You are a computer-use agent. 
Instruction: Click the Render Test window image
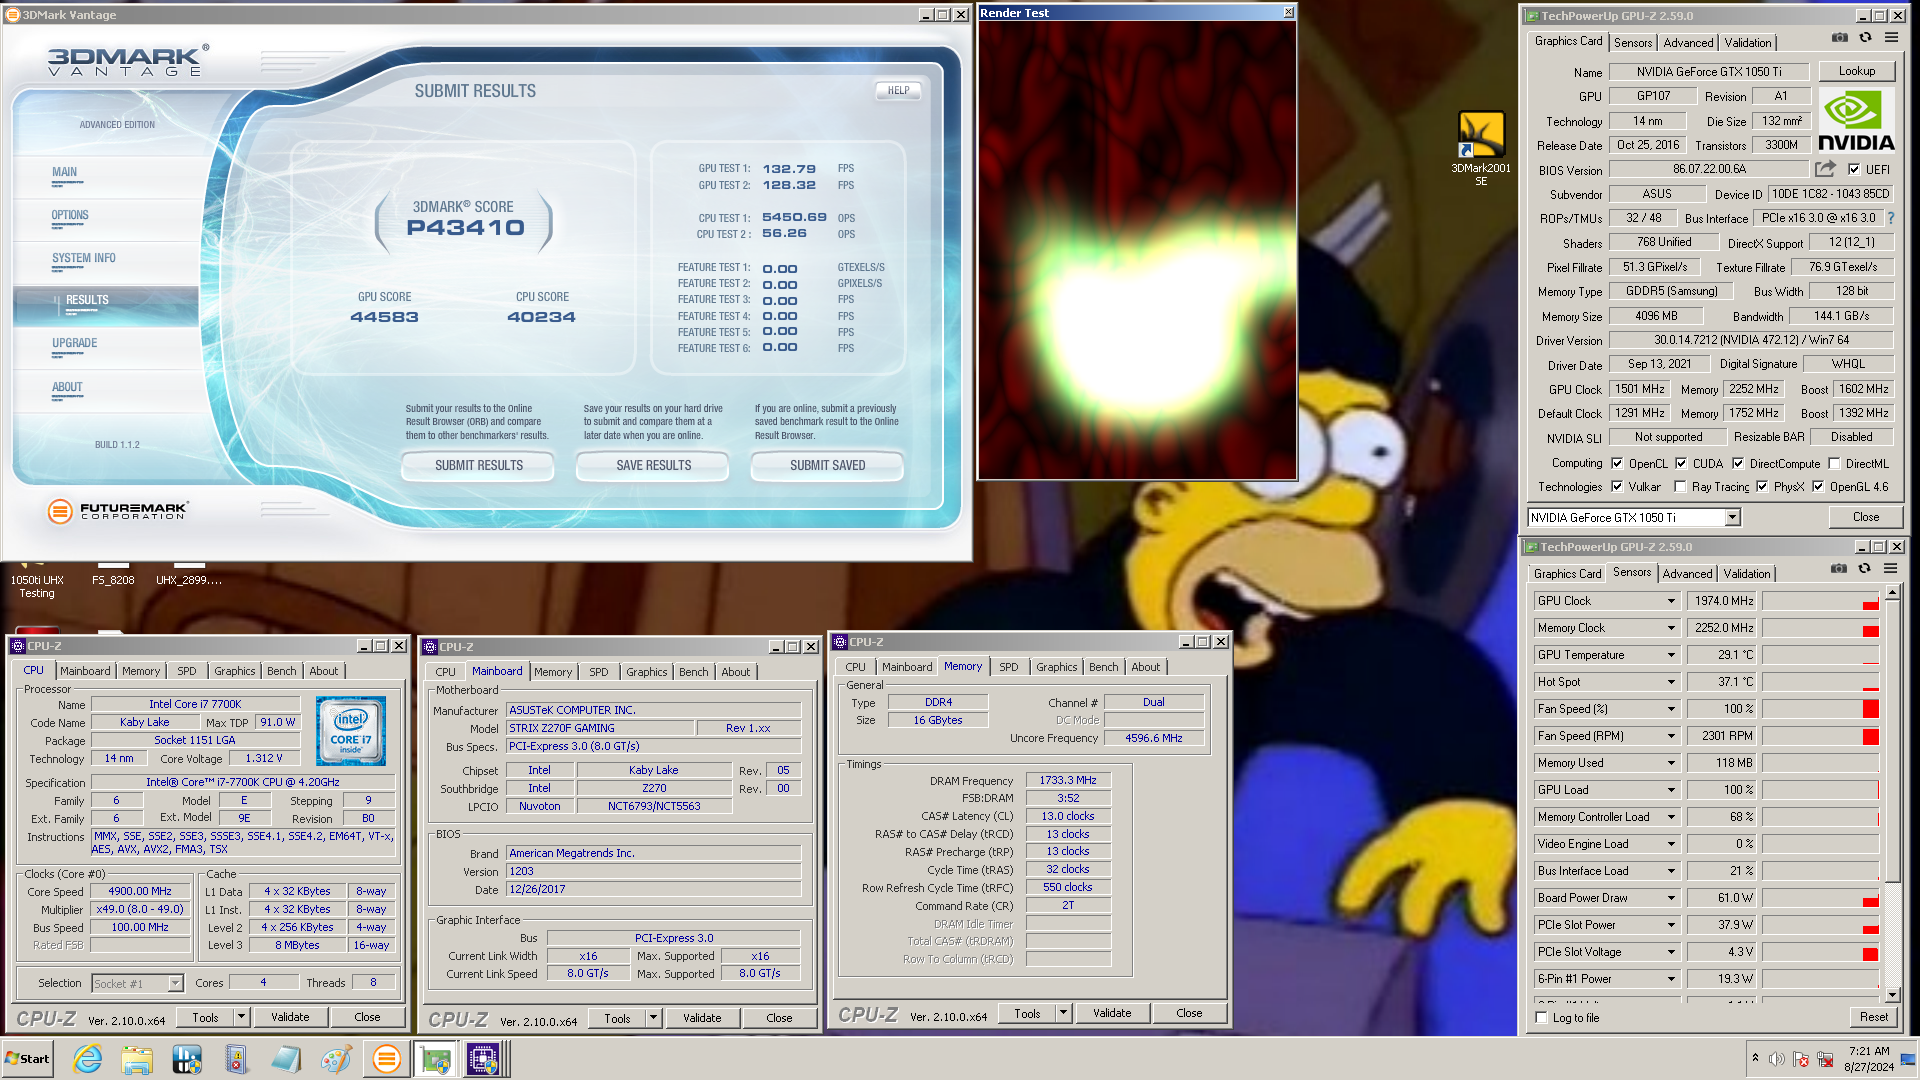1137,250
